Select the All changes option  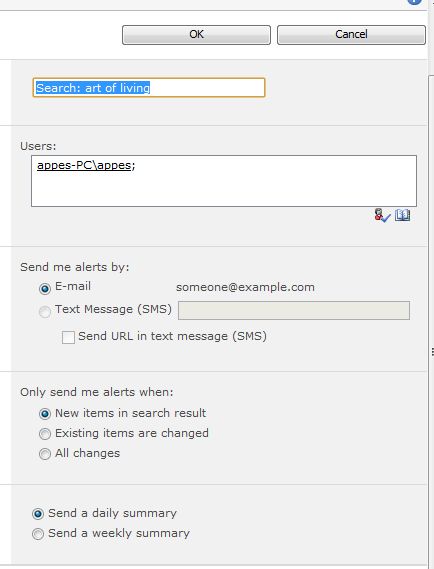45,454
